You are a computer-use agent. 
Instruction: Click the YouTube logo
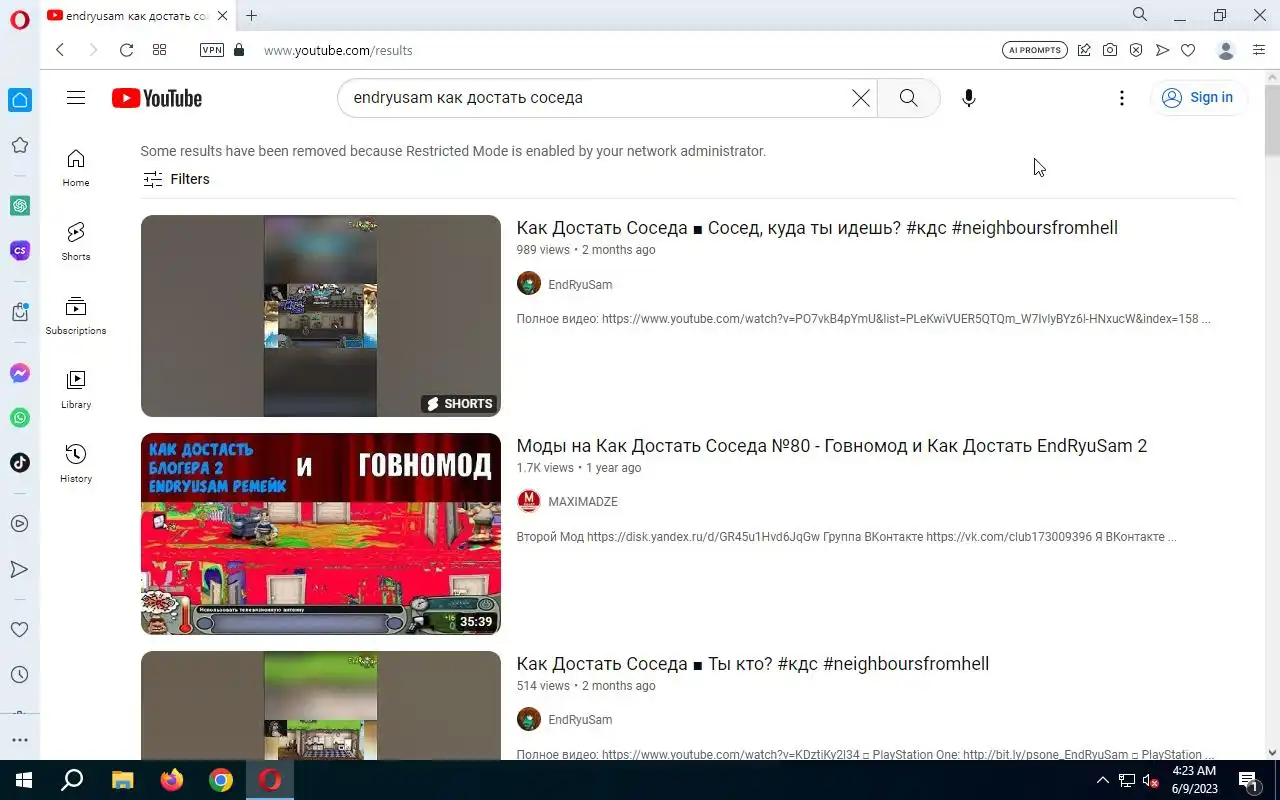[157, 98]
